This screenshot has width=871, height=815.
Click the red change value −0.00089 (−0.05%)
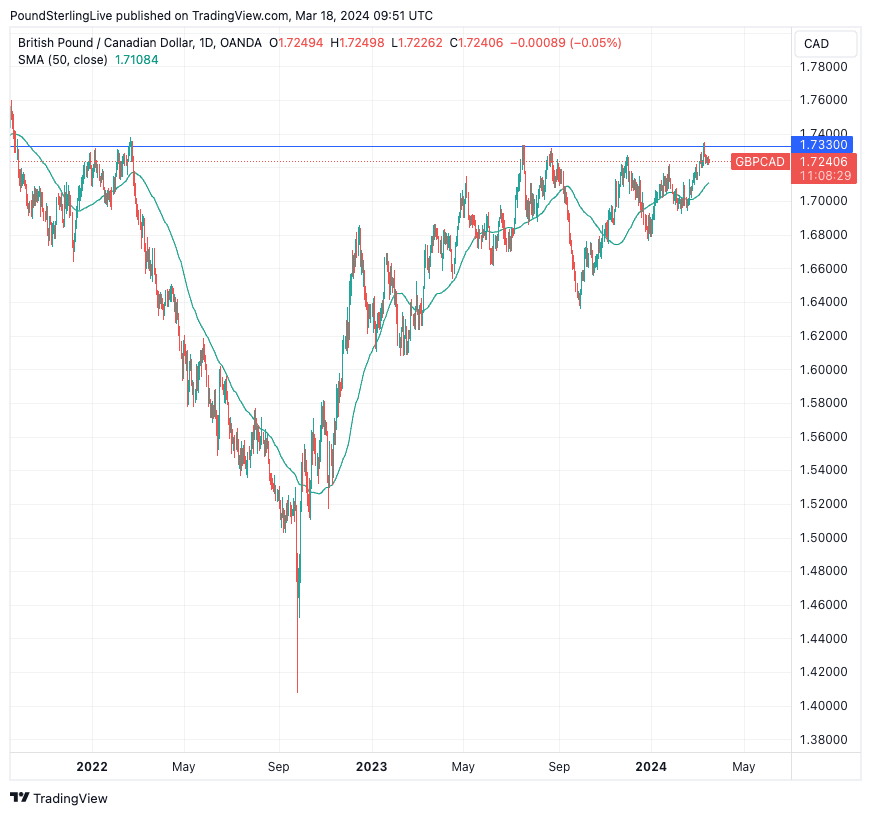(565, 43)
